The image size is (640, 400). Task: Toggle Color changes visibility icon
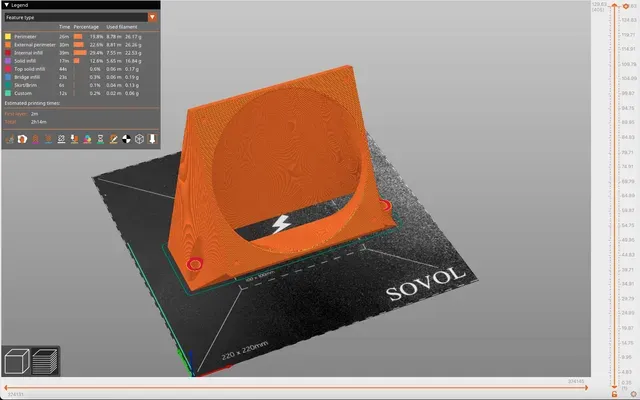point(87,139)
